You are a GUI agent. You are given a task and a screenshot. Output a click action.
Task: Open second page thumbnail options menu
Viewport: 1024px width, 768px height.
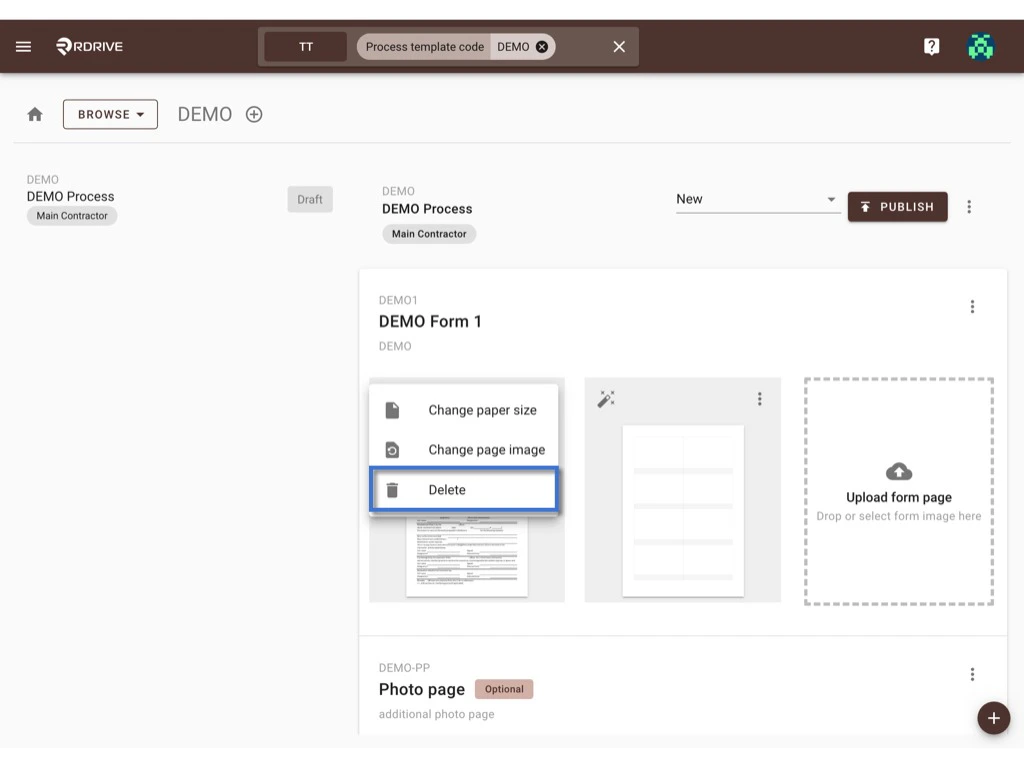point(760,399)
